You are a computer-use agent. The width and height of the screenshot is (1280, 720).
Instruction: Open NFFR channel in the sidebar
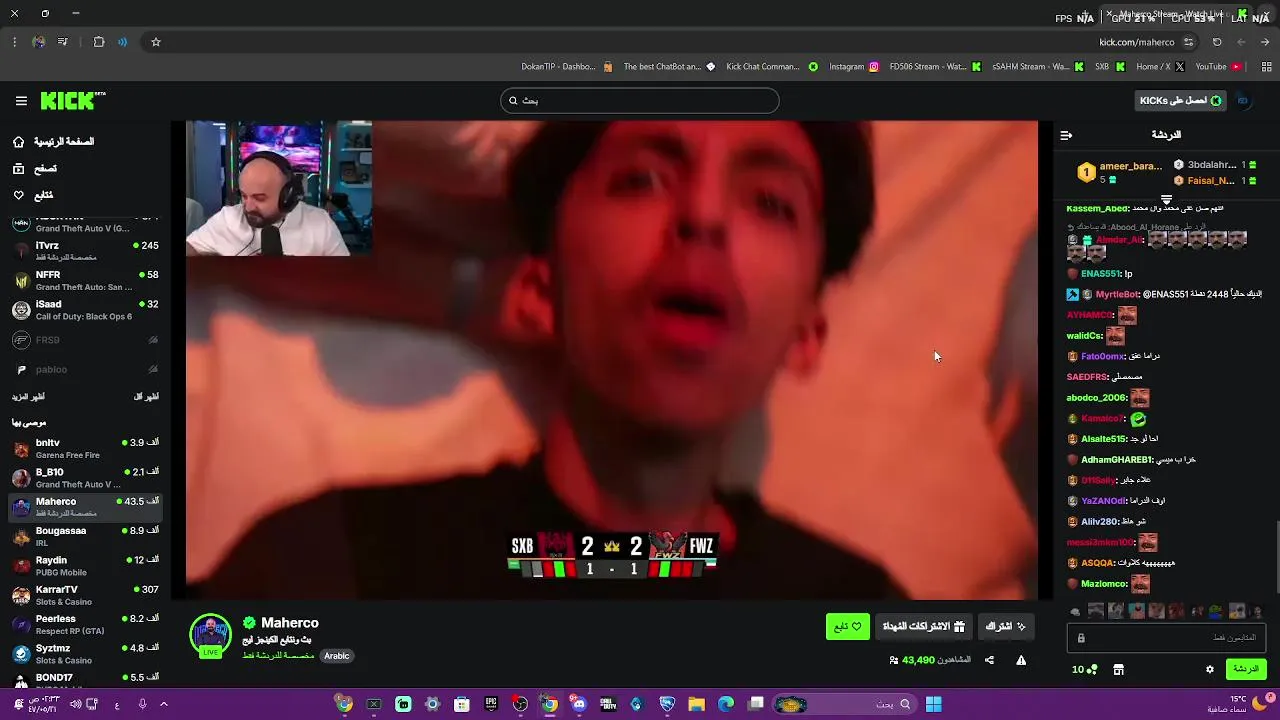point(85,280)
